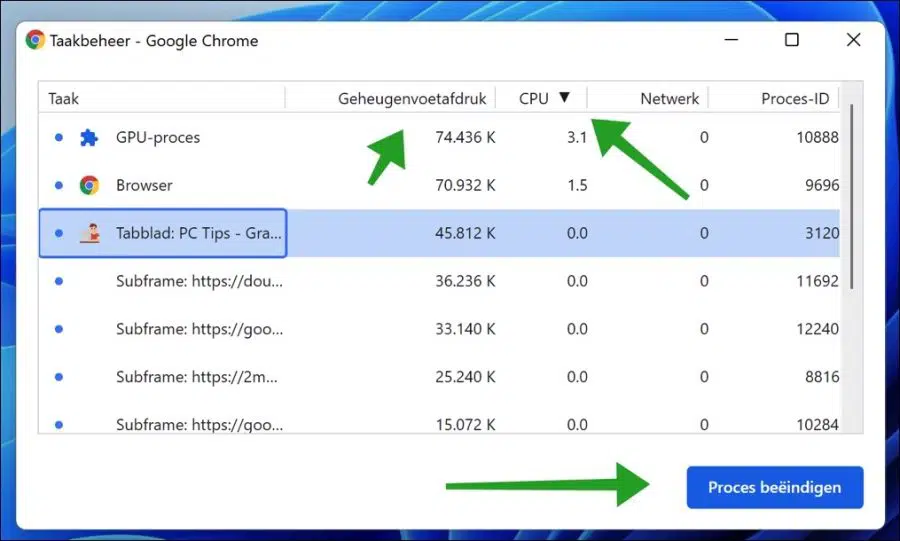Screen dimensions: 900x541
Task: Select Subframe: https://dou... row
Action: click(x=439, y=281)
